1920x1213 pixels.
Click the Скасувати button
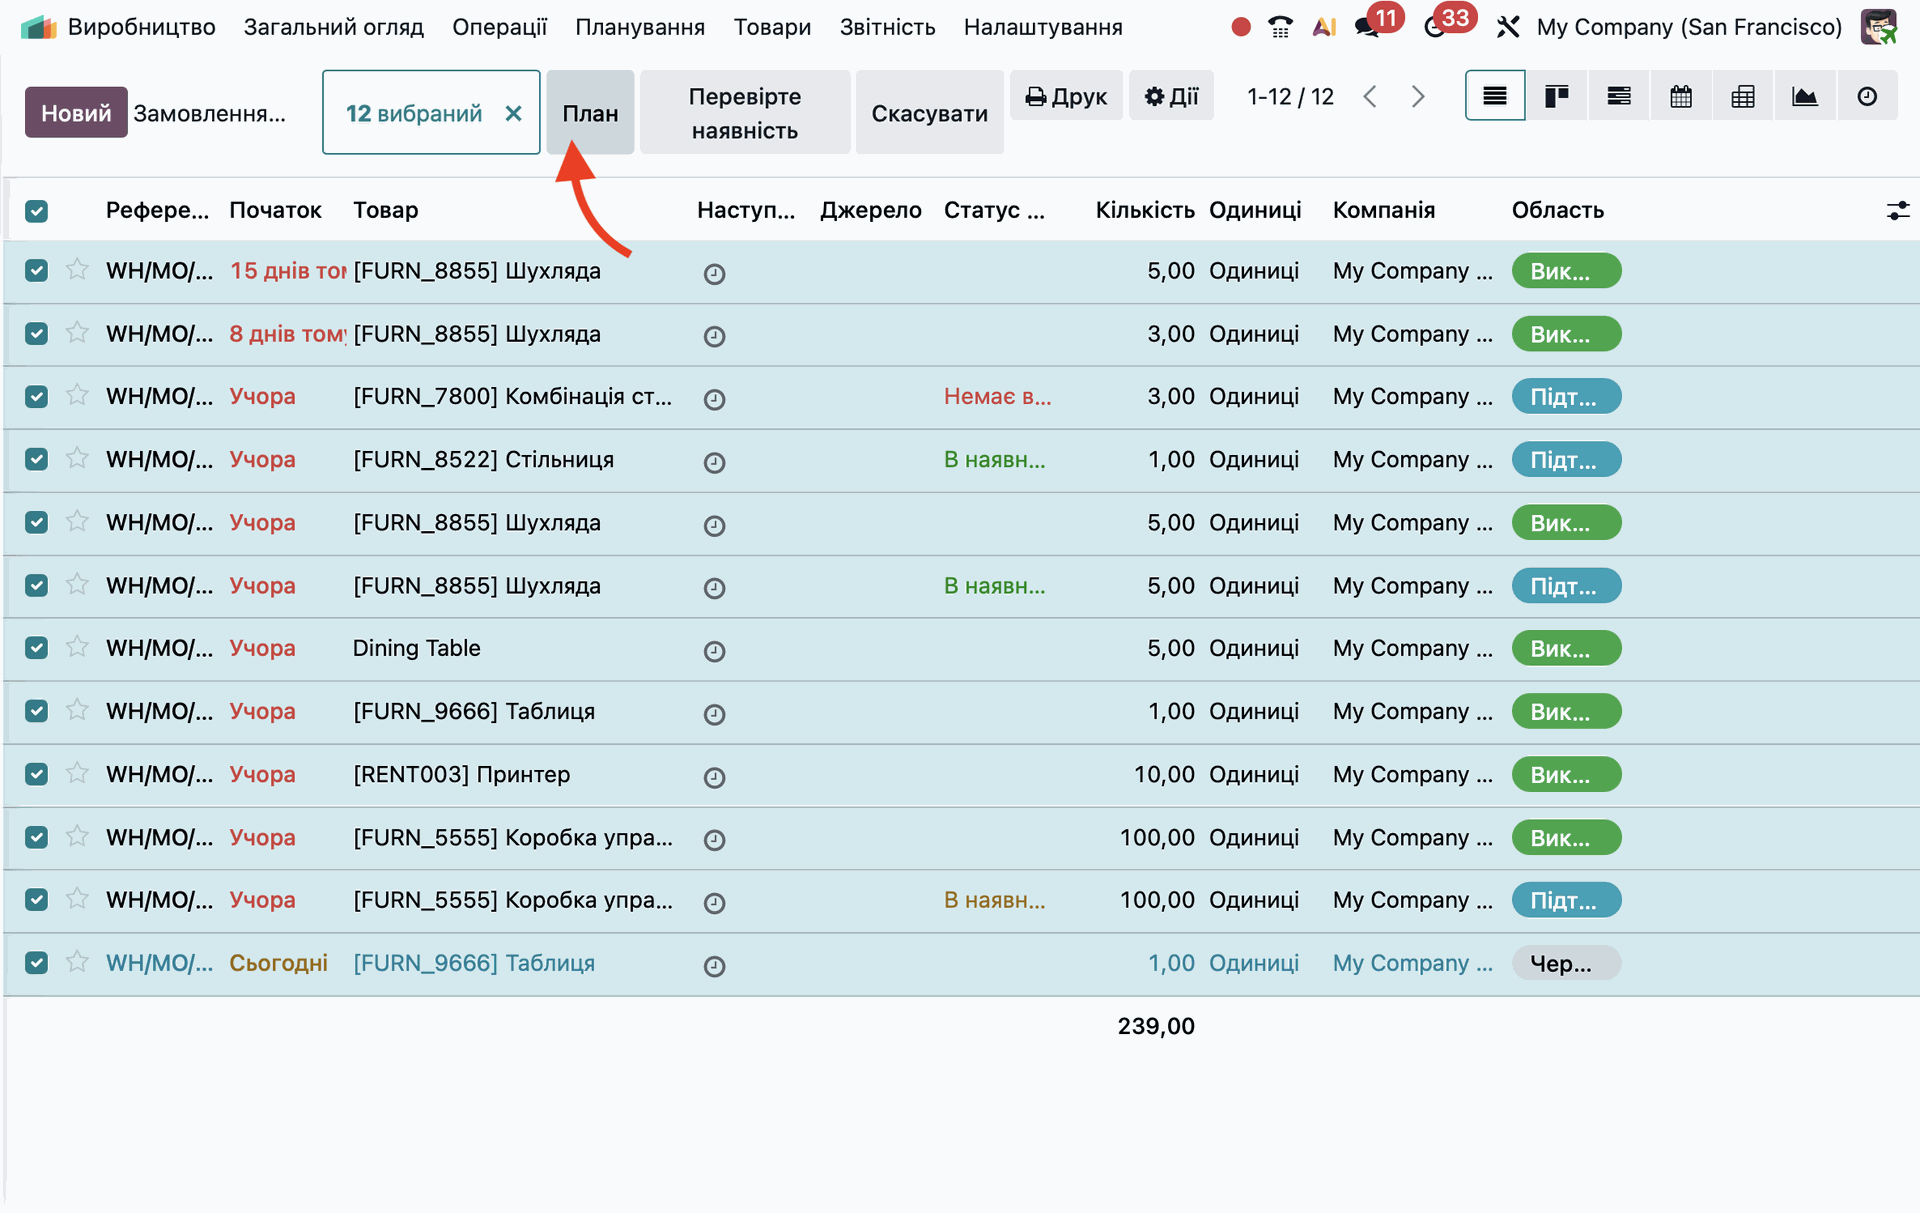pyautogui.click(x=929, y=113)
